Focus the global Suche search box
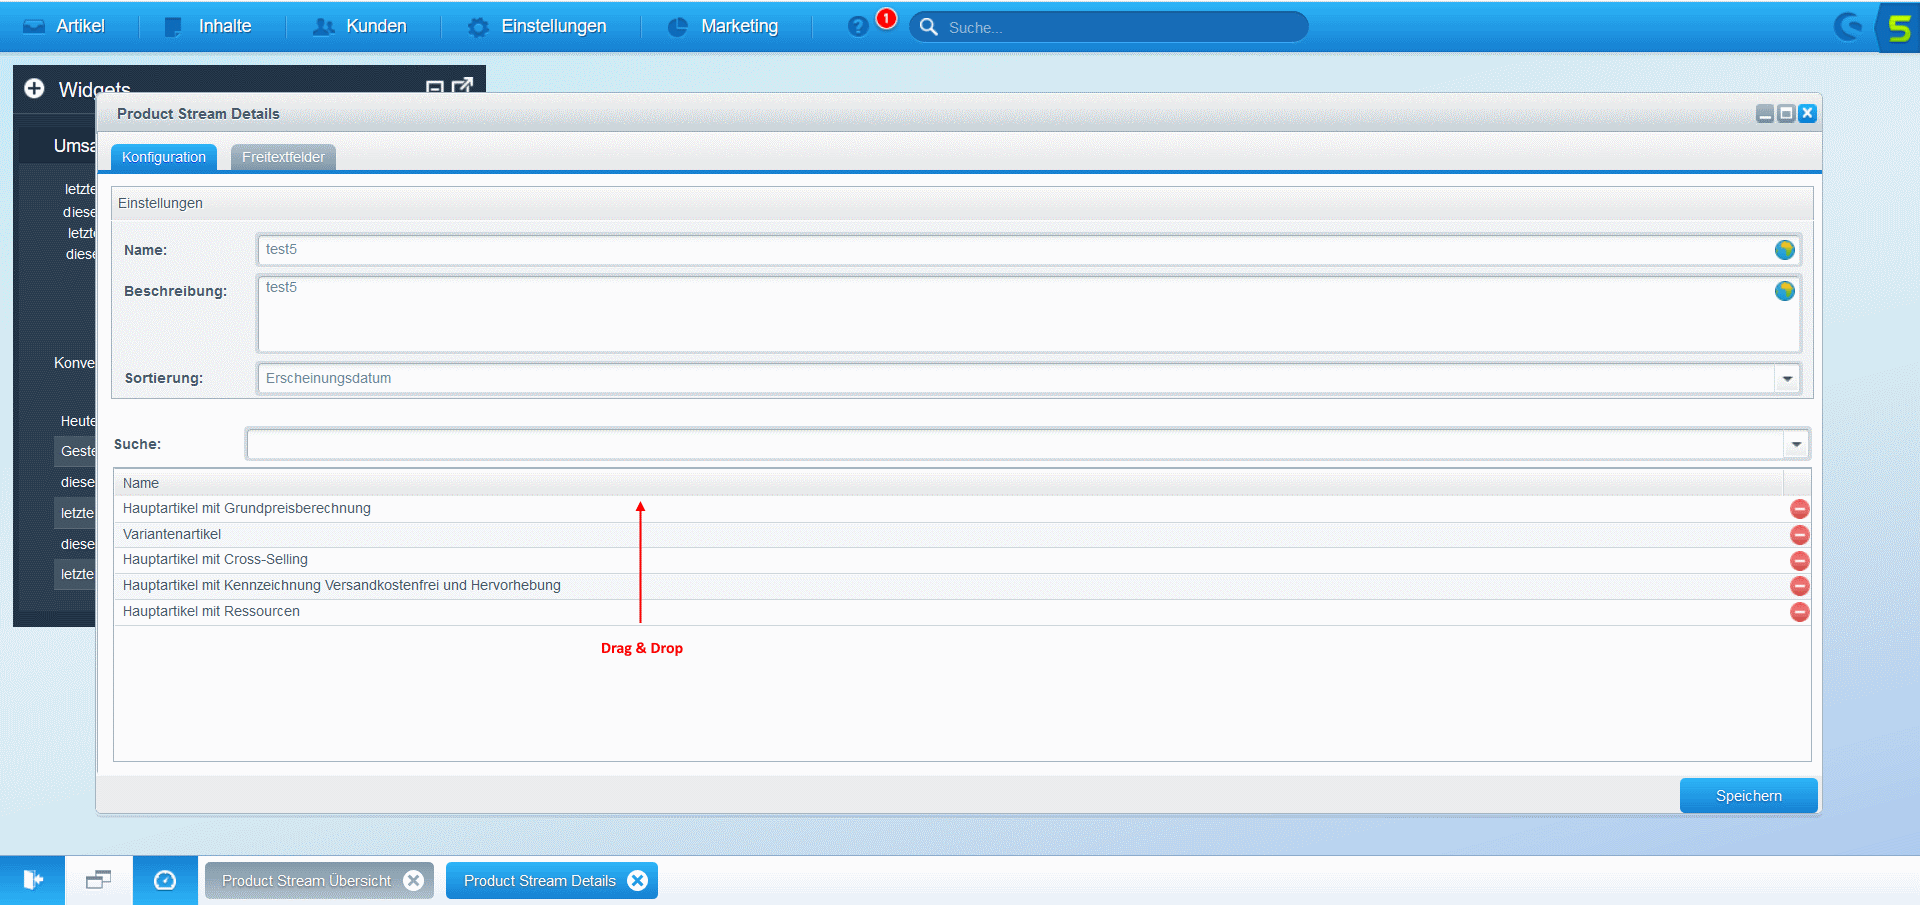 coord(1120,27)
